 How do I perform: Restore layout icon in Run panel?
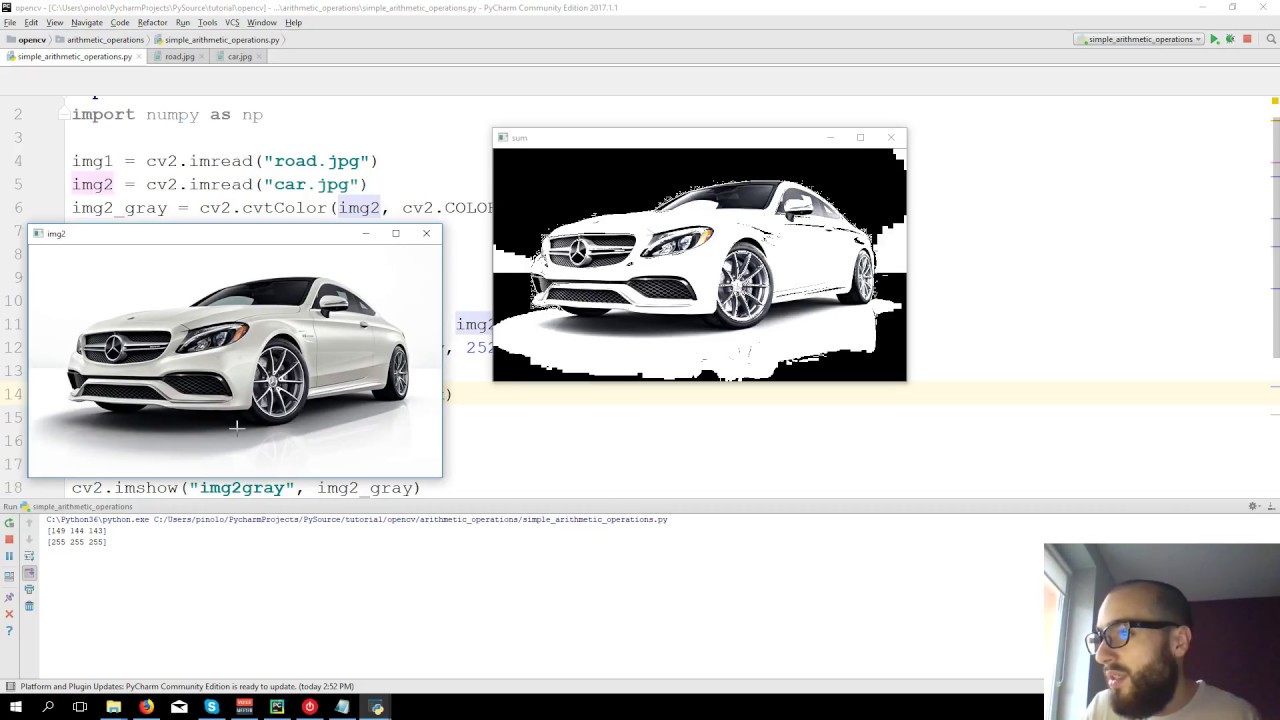9,576
